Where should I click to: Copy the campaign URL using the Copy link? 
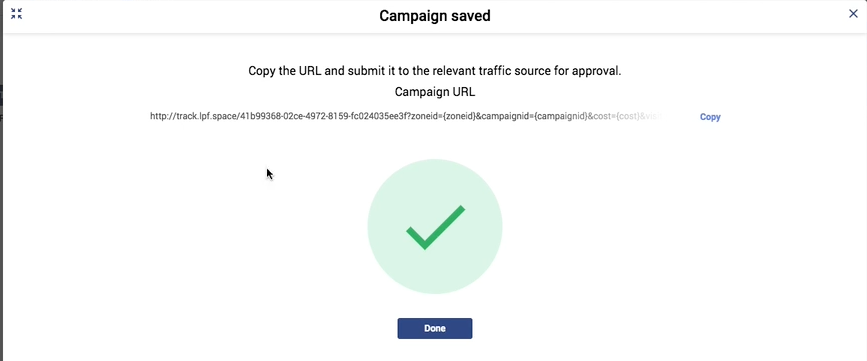(710, 117)
